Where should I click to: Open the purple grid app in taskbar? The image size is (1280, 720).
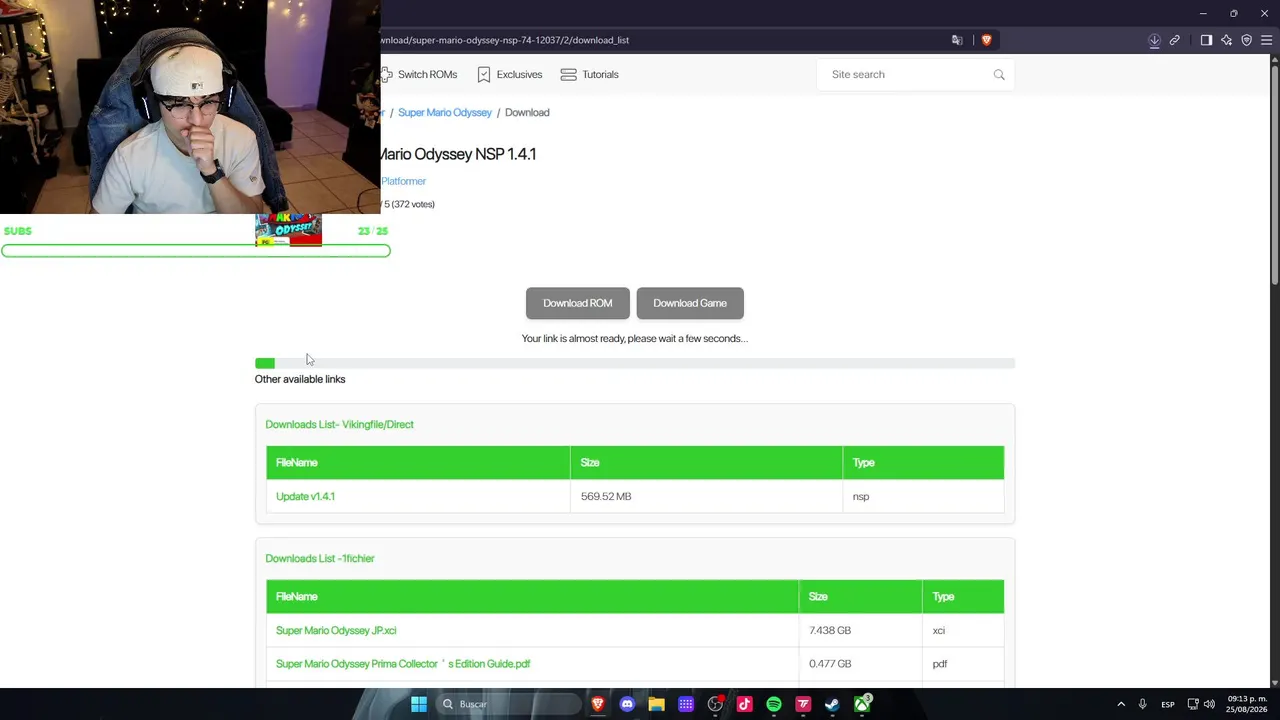pyautogui.click(x=686, y=704)
